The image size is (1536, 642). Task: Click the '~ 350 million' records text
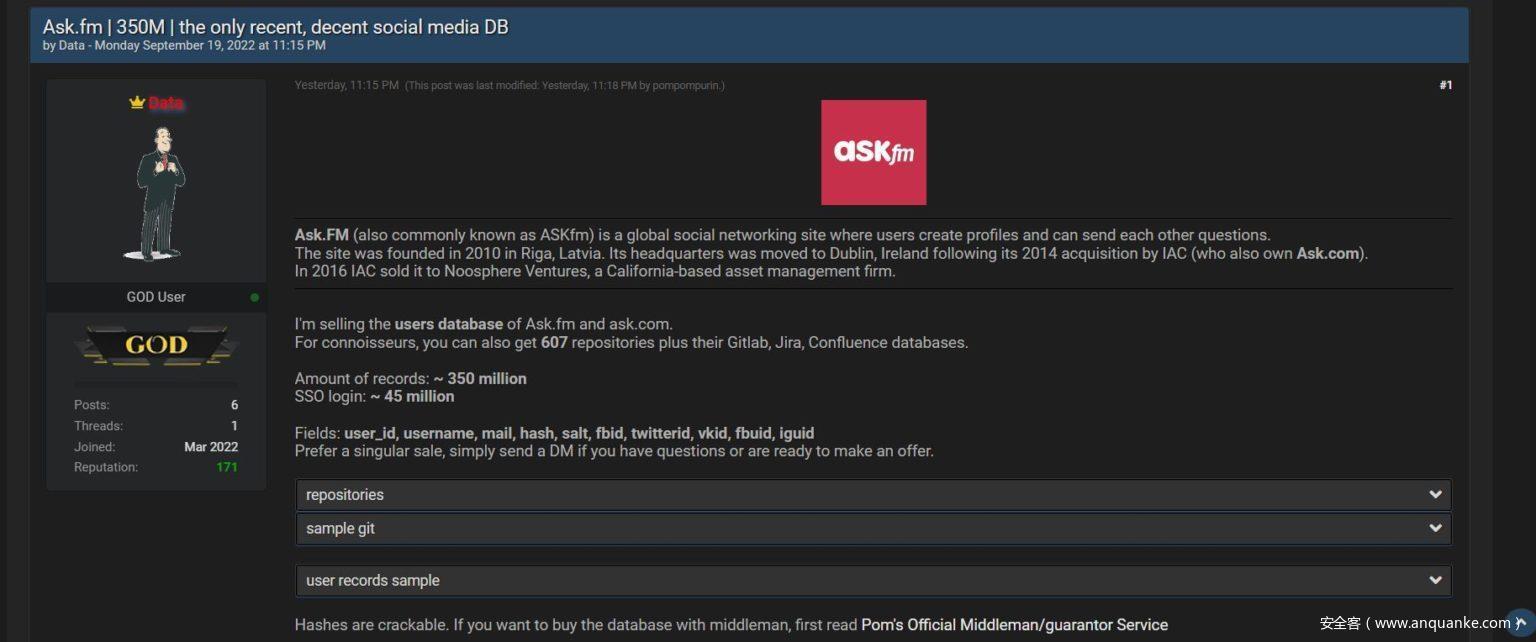tap(480, 379)
